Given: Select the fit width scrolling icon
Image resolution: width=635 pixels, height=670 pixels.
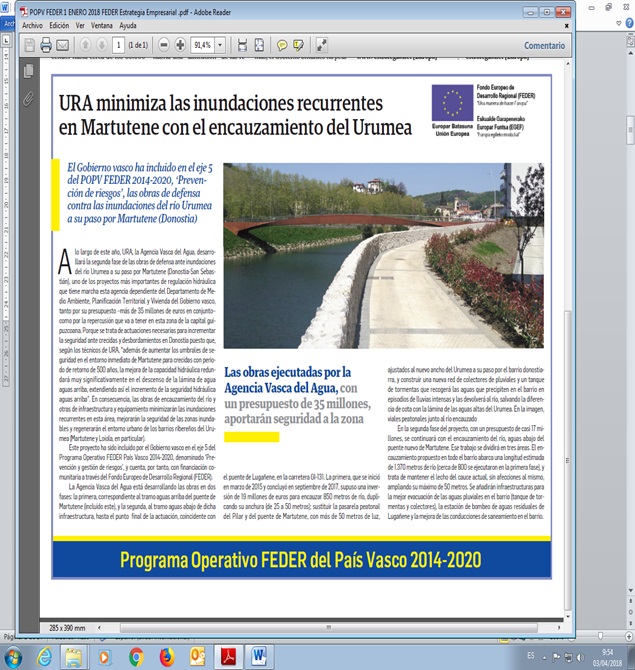Looking at the screenshot, I should tap(242, 45).
